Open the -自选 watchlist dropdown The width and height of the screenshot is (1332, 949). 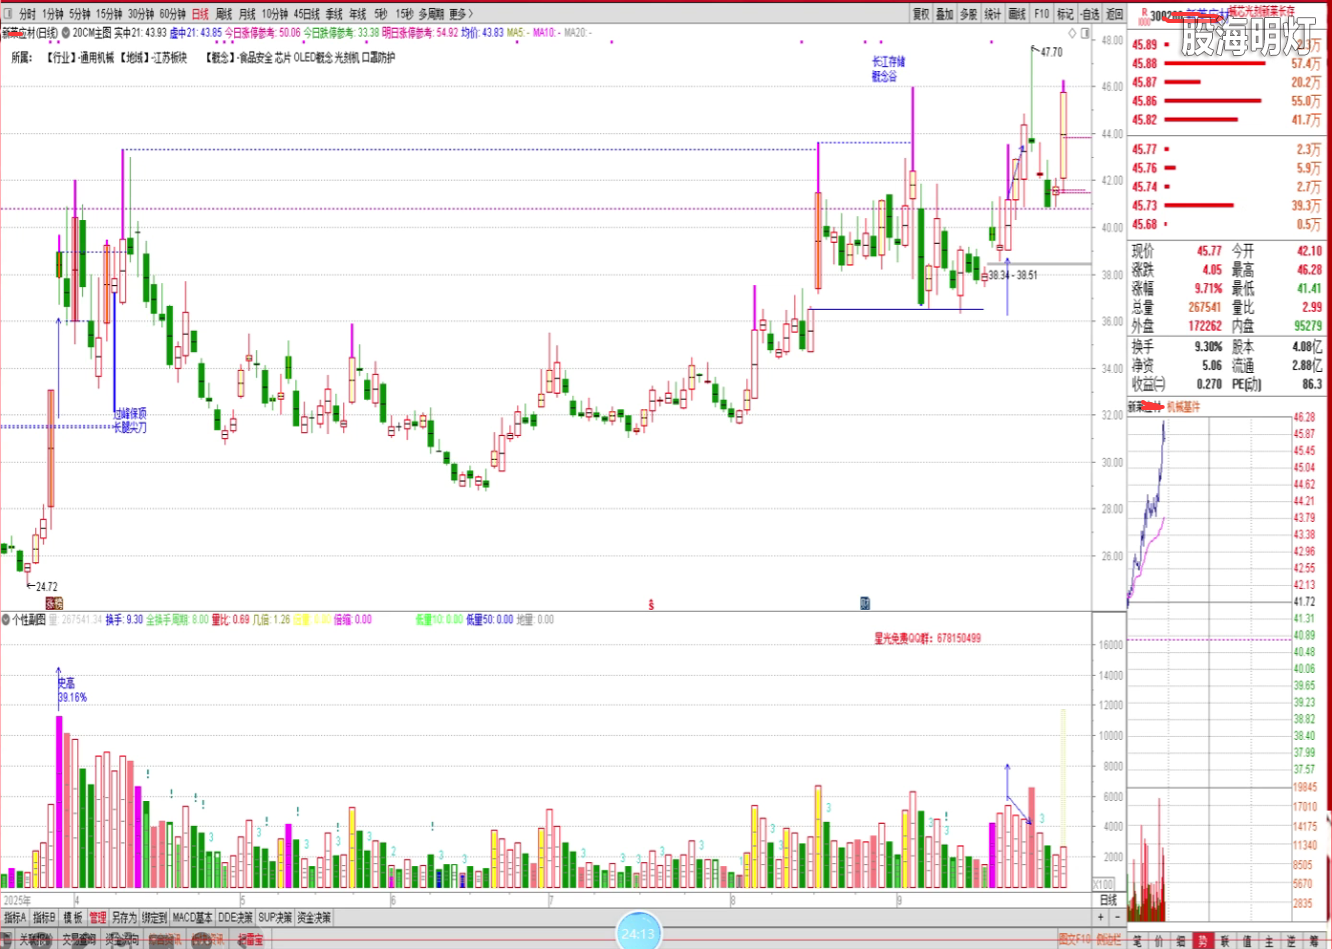[1090, 14]
